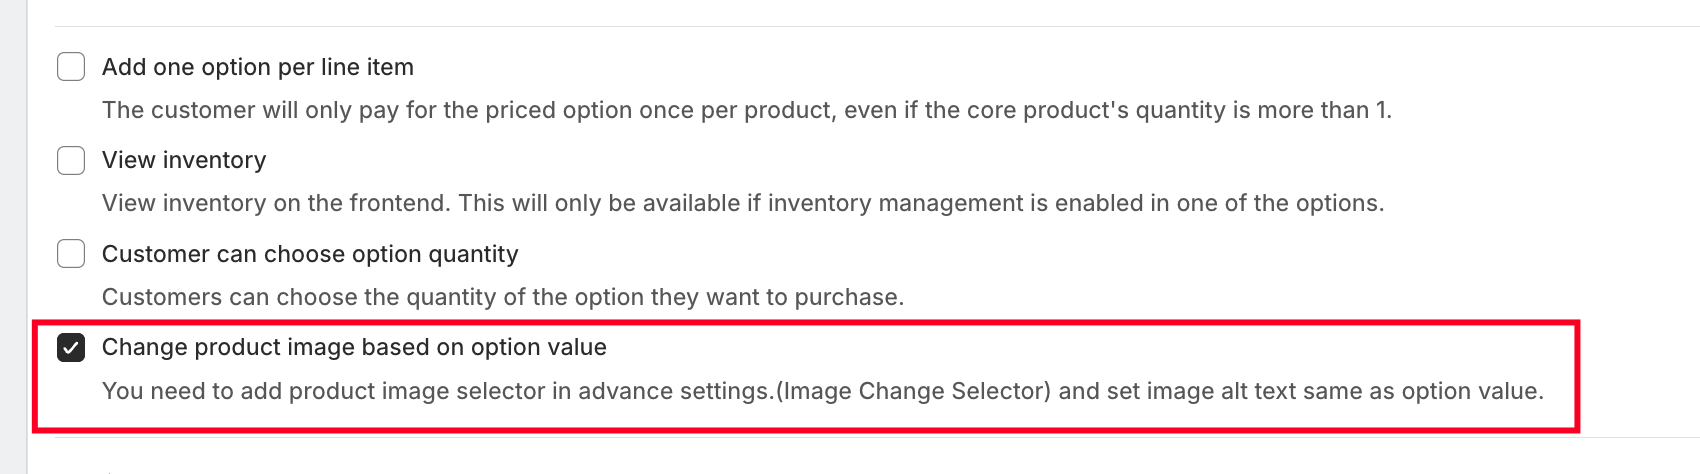Click the checkmark icon in the checked box
Image resolution: width=1700 pixels, height=474 pixels.
(x=71, y=347)
